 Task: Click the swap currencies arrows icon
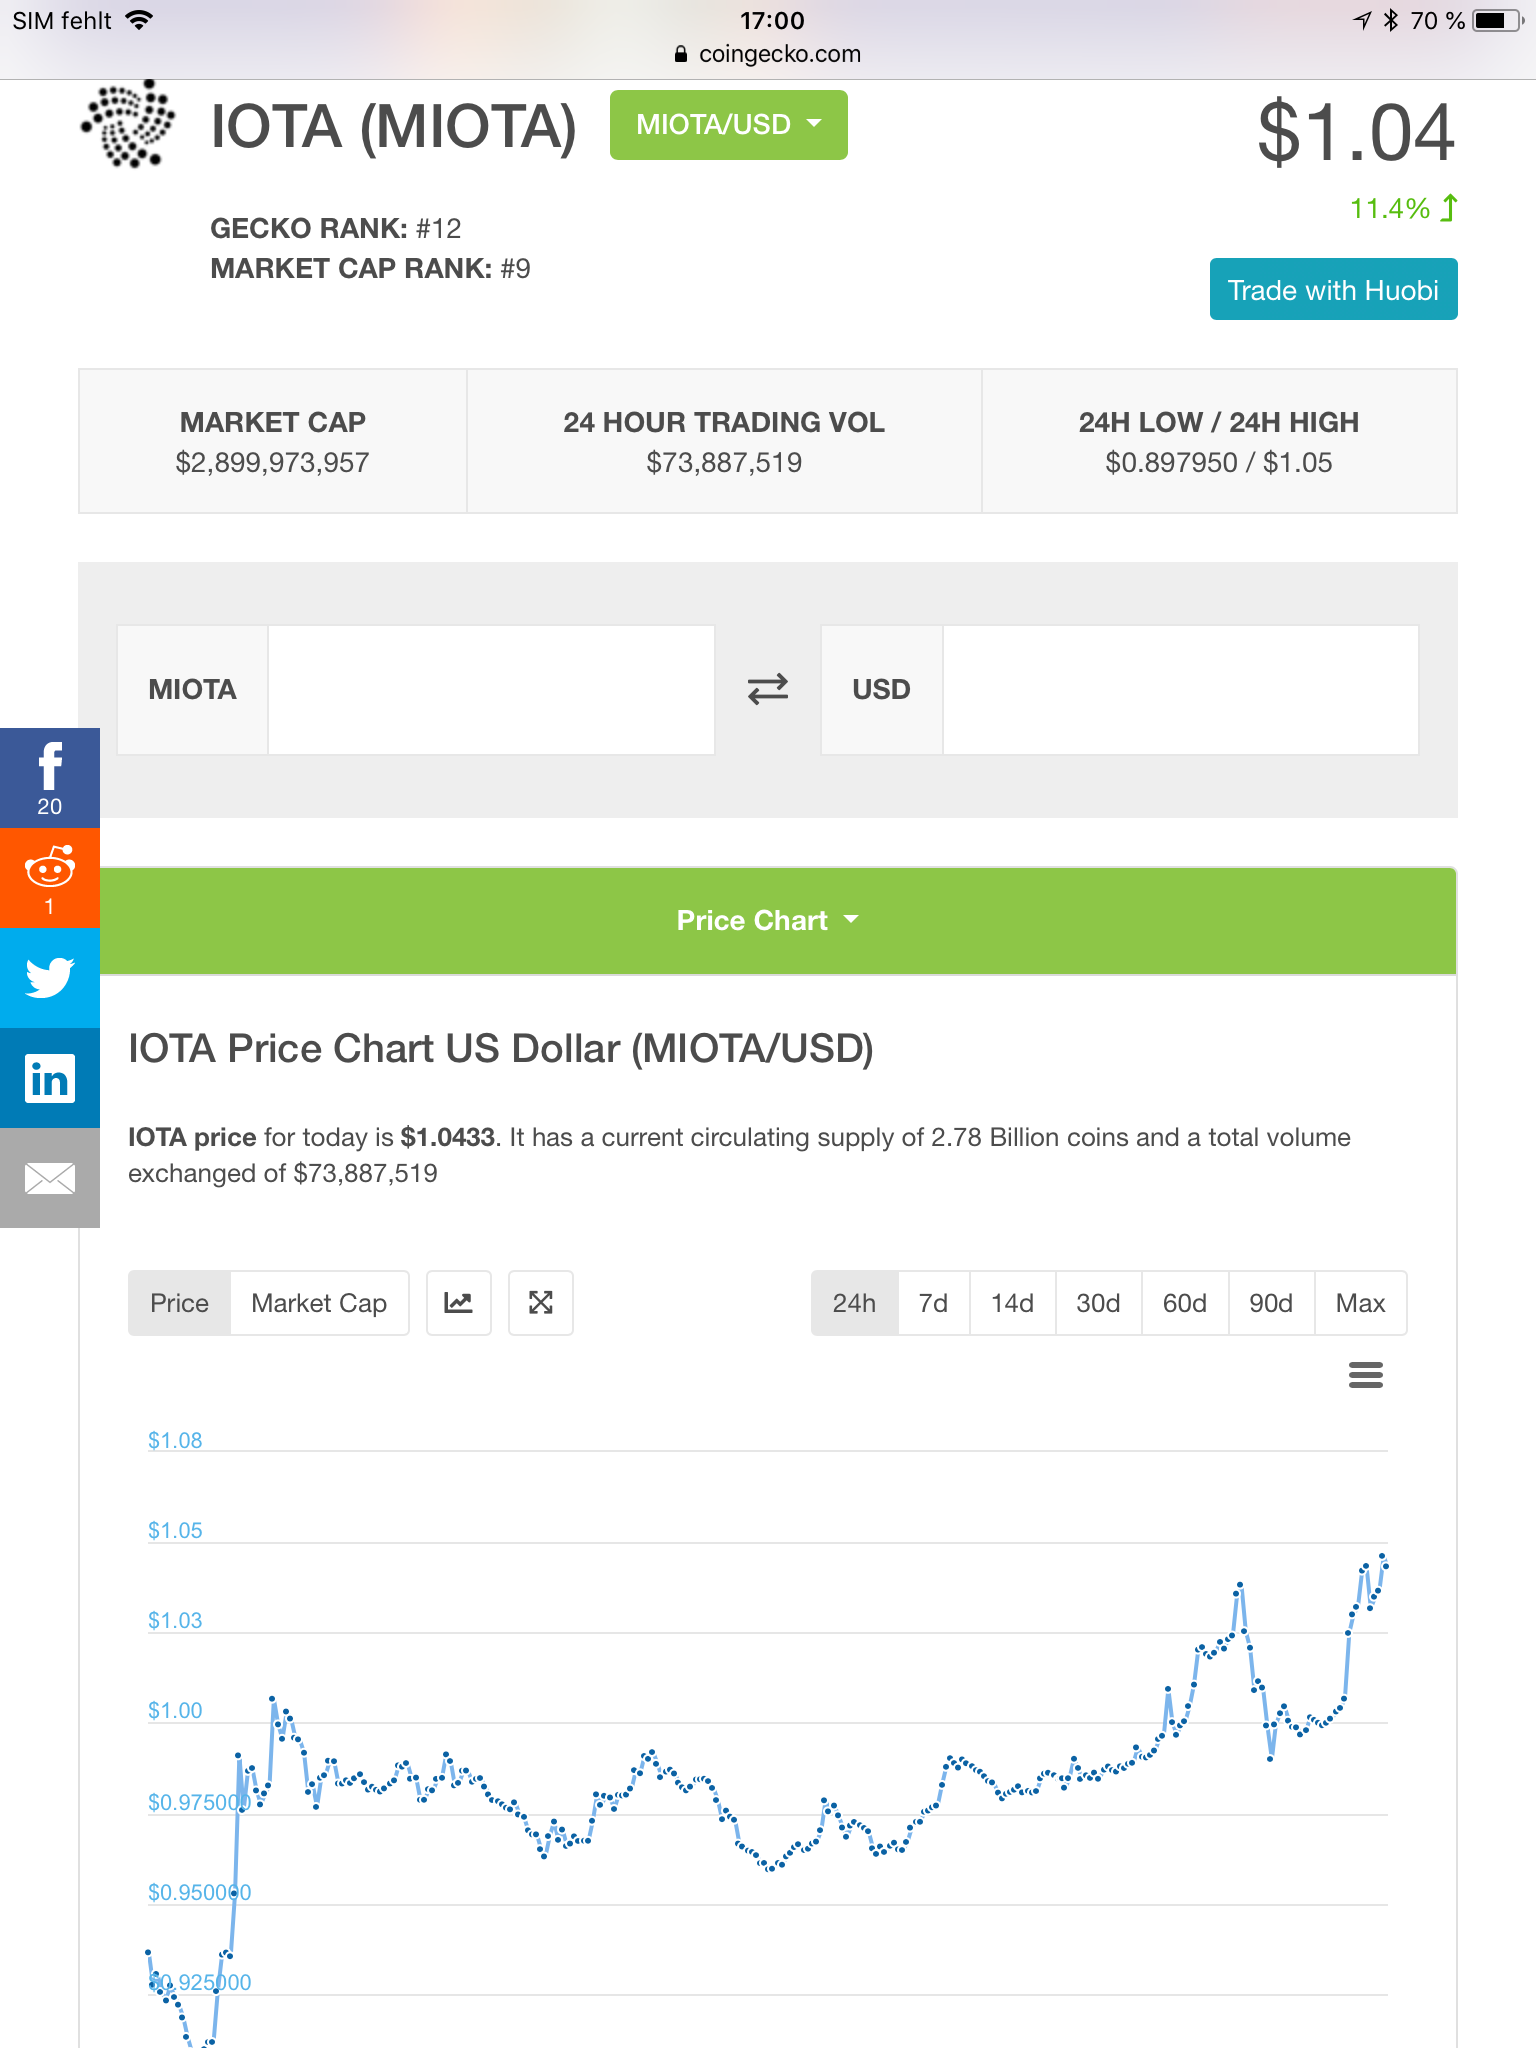[x=768, y=689]
